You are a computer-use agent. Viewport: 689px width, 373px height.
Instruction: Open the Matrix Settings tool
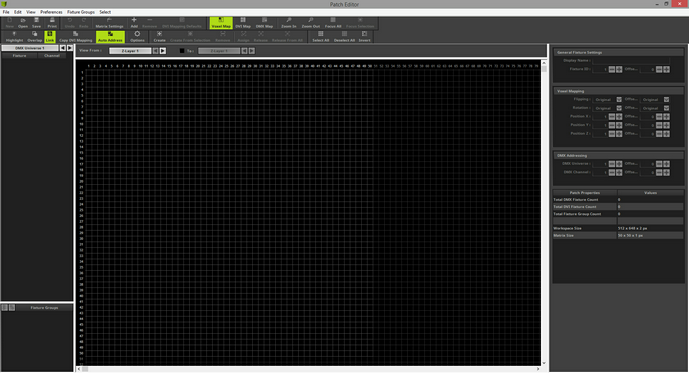point(109,23)
